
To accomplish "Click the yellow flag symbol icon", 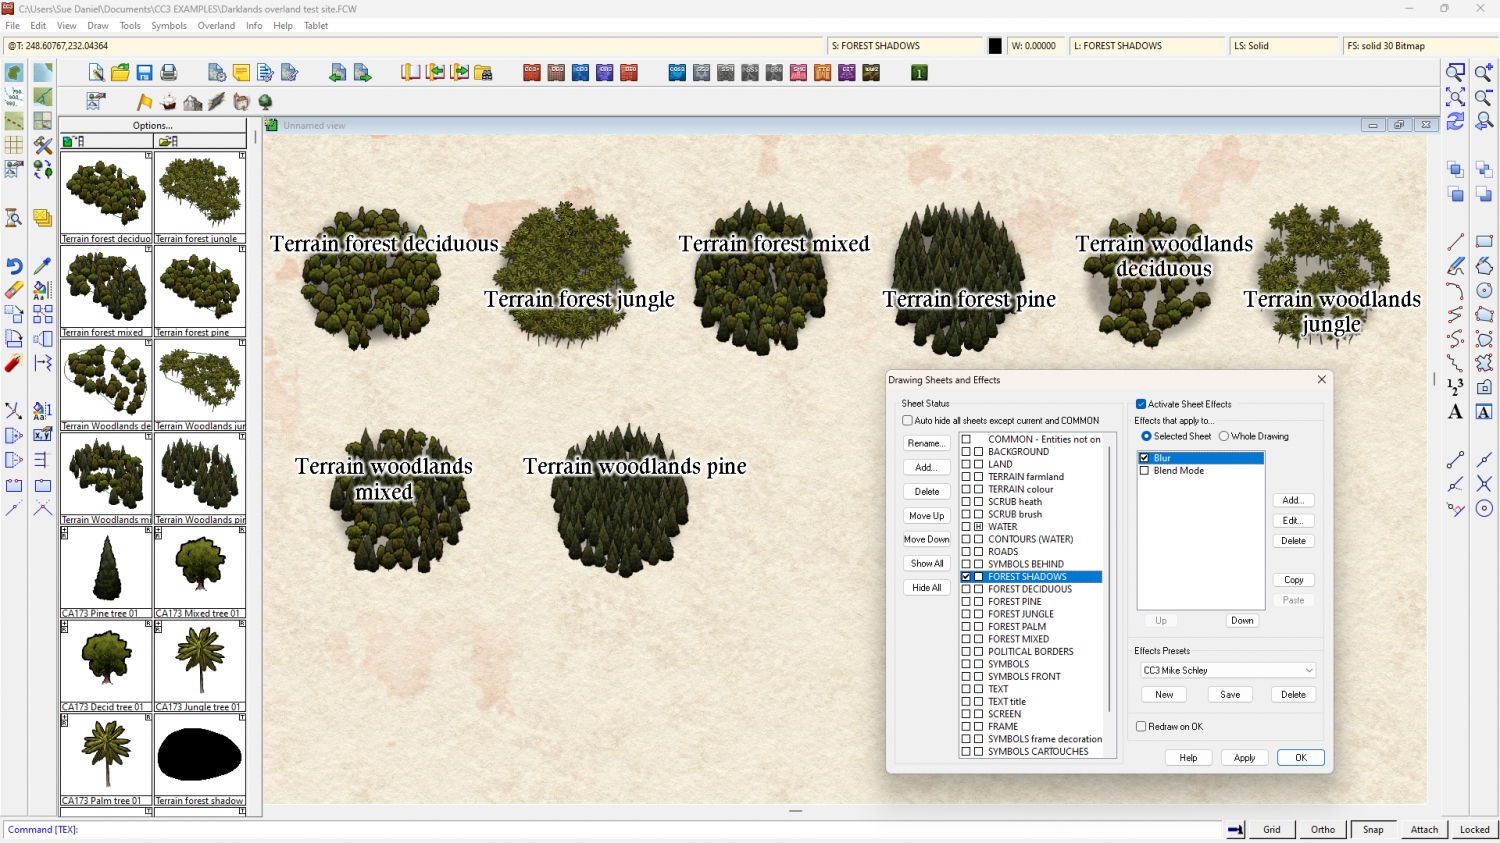I will [144, 101].
